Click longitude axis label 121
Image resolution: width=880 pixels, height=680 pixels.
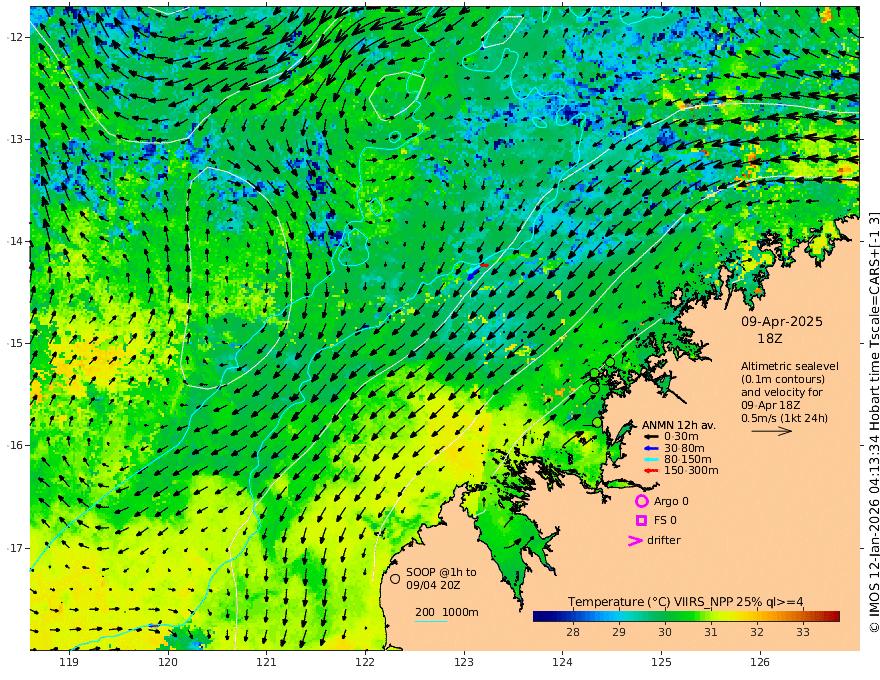tap(267, 662)
